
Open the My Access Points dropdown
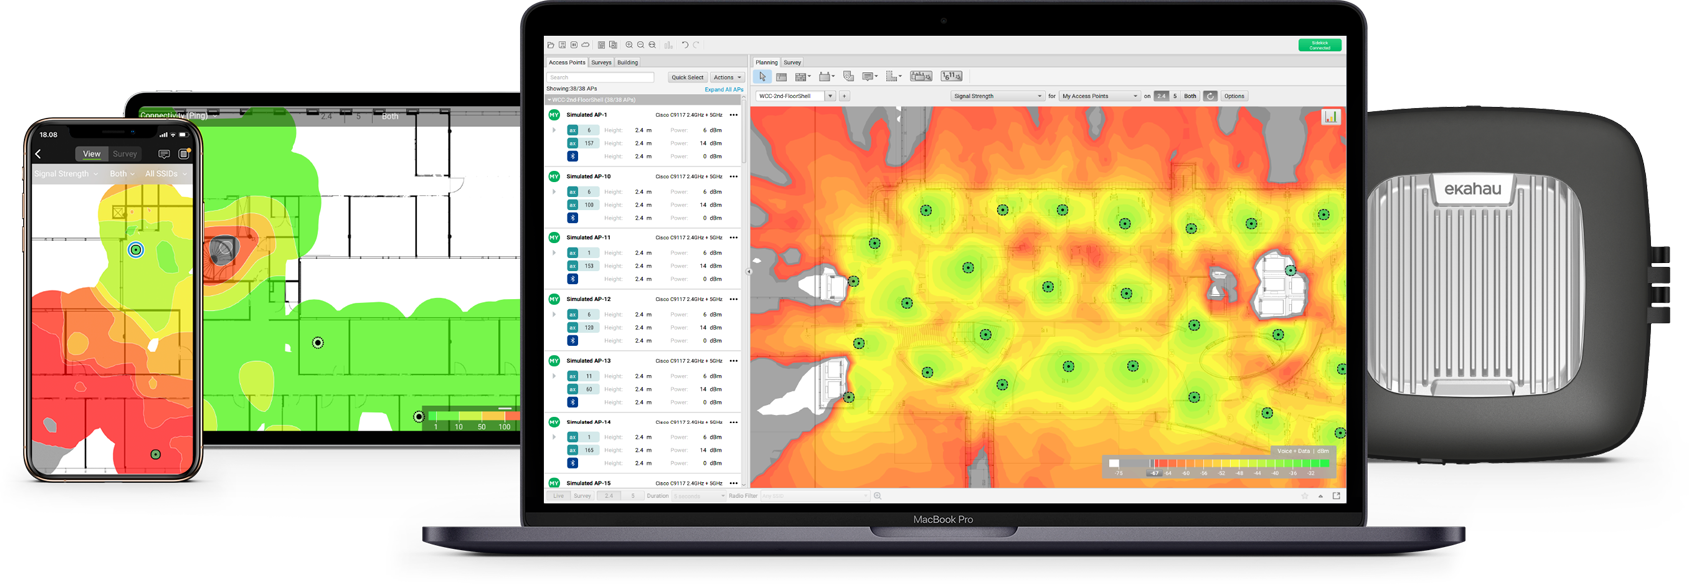1099,96
